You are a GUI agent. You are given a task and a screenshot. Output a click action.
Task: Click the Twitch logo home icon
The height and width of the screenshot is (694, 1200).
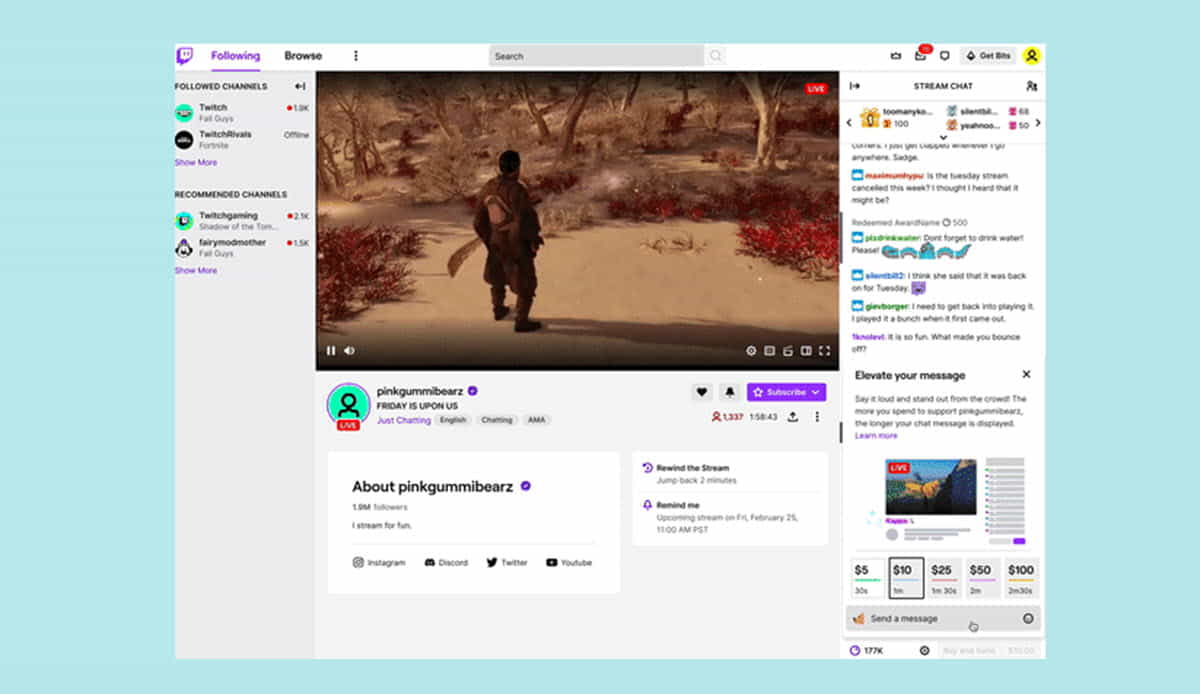coord(185,56)
